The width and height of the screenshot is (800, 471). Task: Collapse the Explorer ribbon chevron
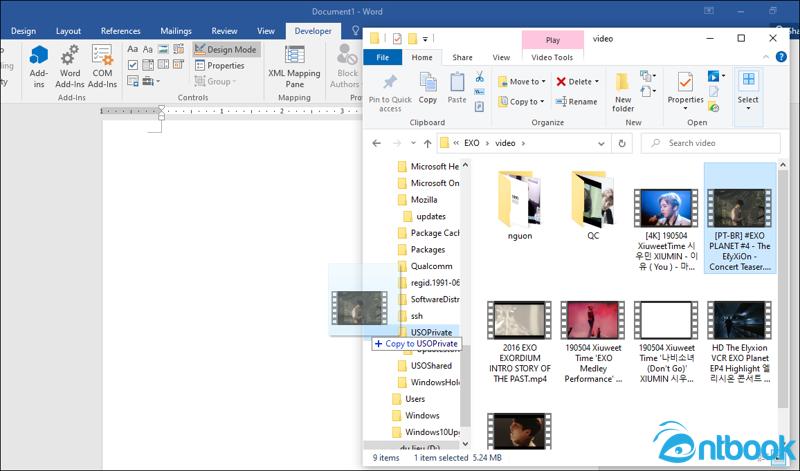[766, 57]
